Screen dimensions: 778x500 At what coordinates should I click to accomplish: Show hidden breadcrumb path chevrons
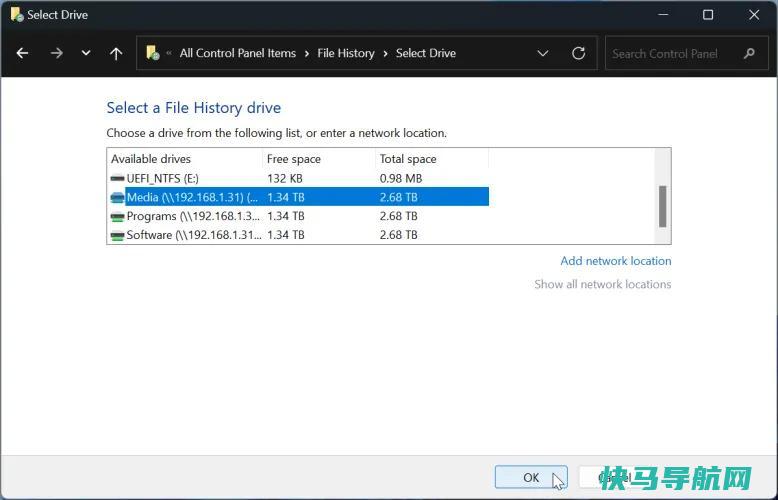169,53
